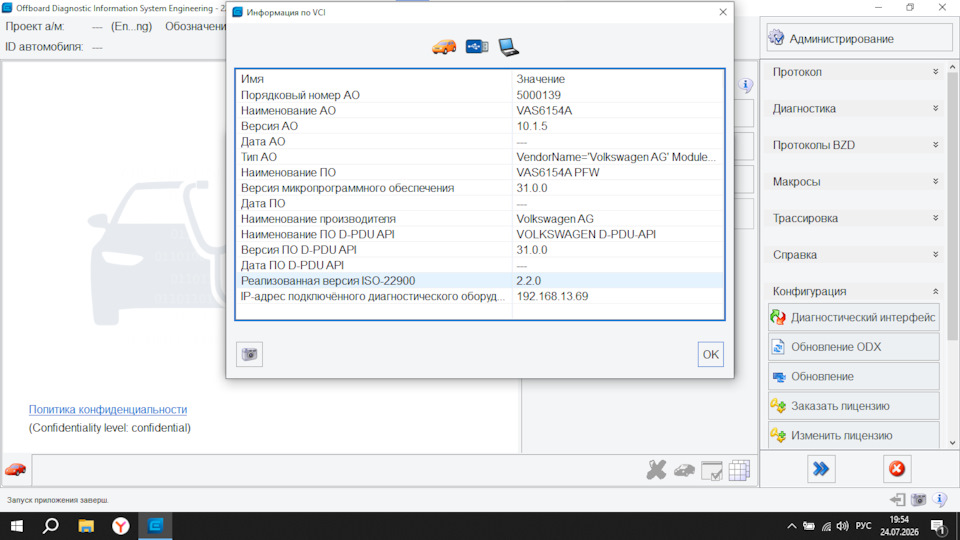Screen dimensions: 960x540
Task: Click the logout arrow icon in status bar
Action: point(898,500)
